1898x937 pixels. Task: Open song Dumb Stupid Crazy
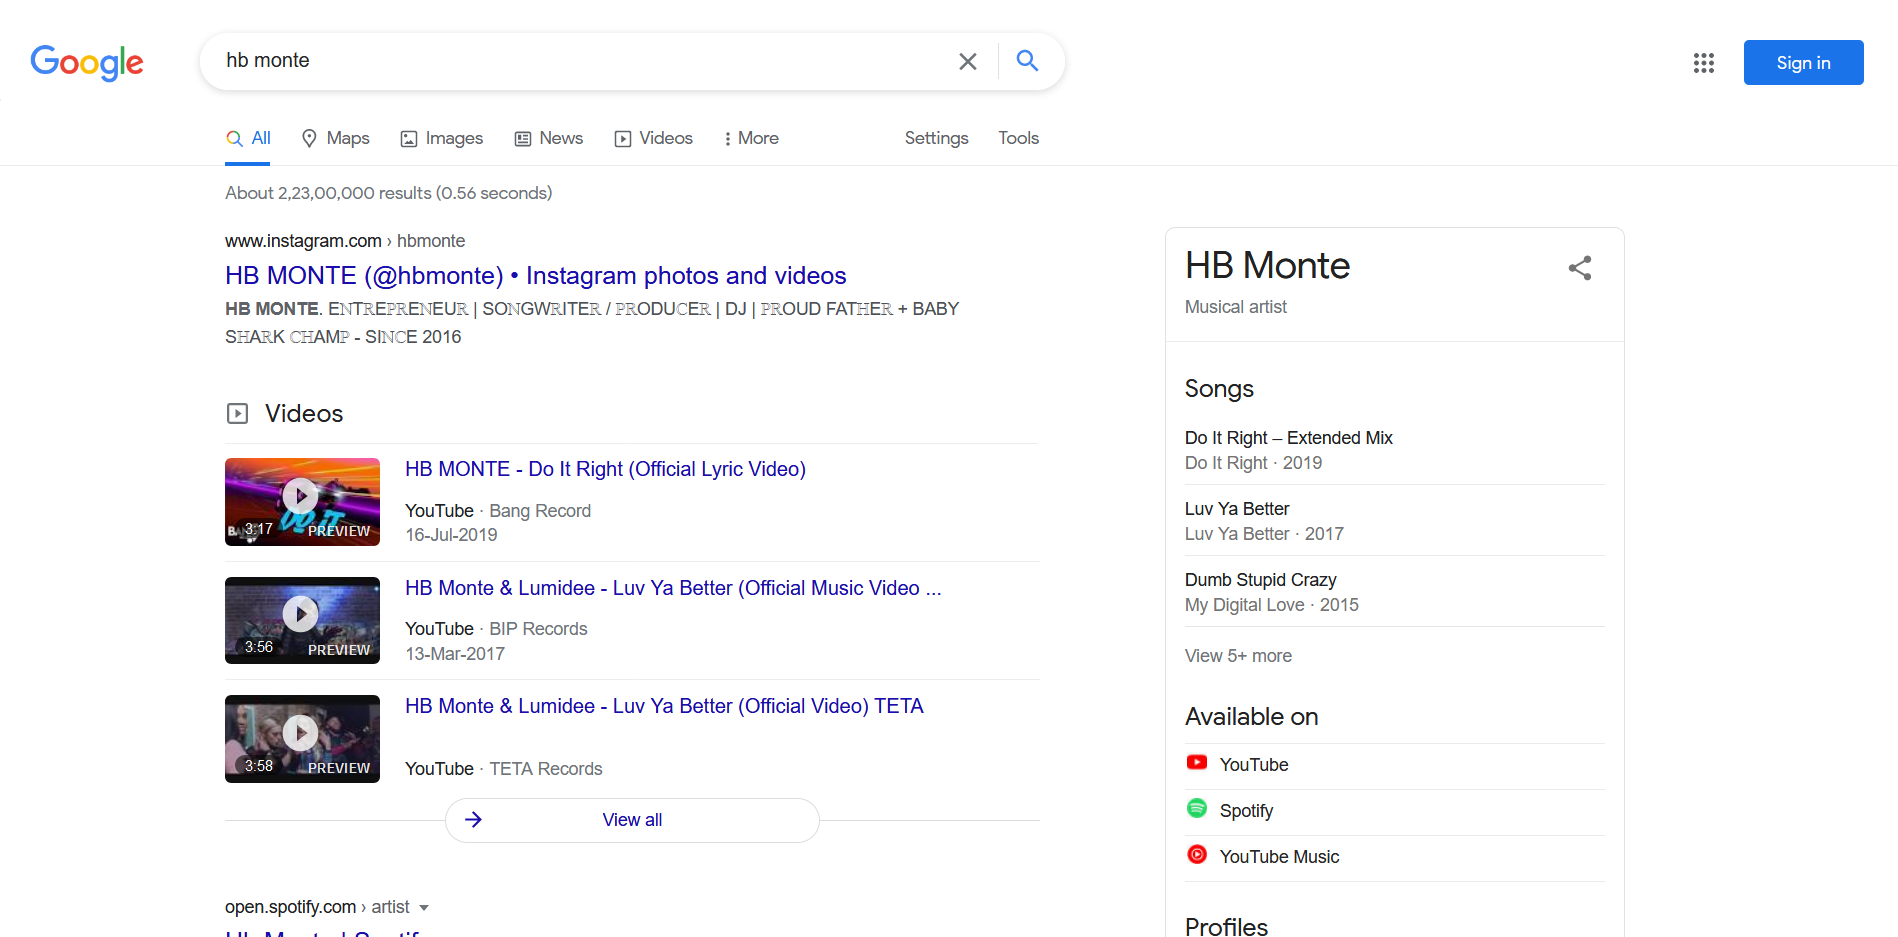click(x=1260, y=580)
